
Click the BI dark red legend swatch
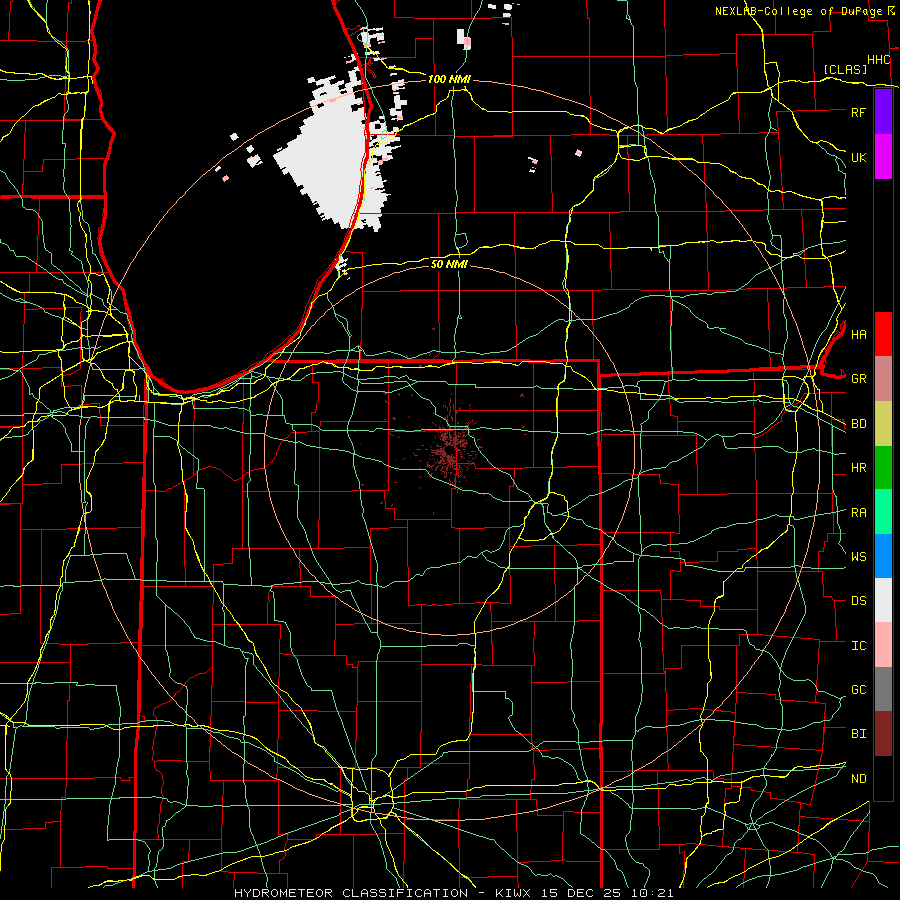click(x=883, y=734)
